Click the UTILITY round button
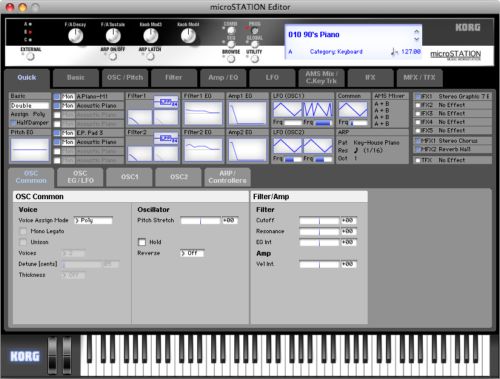 (255, 59)
